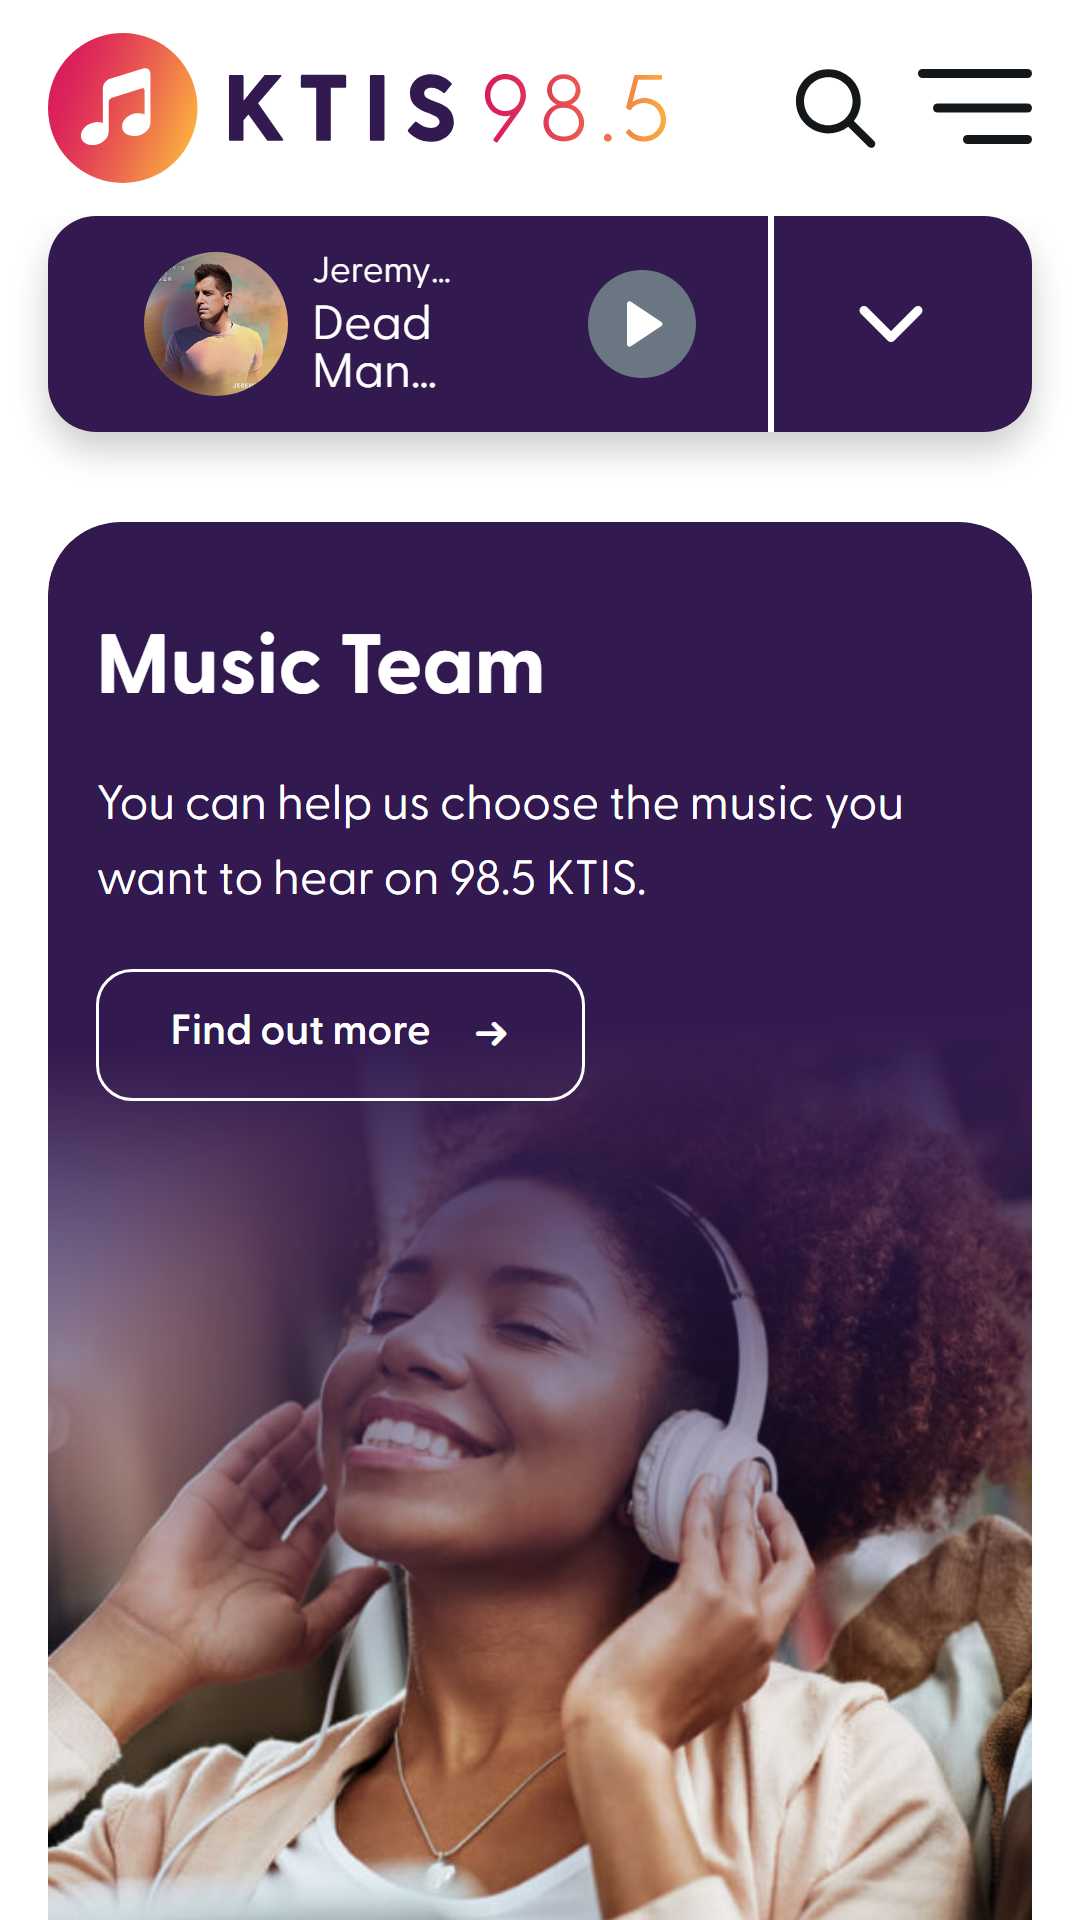Image resolution: width=1080 pixels, height=1920 pixels.
Task: Click the music note logo icon
Action: (123, 108)
